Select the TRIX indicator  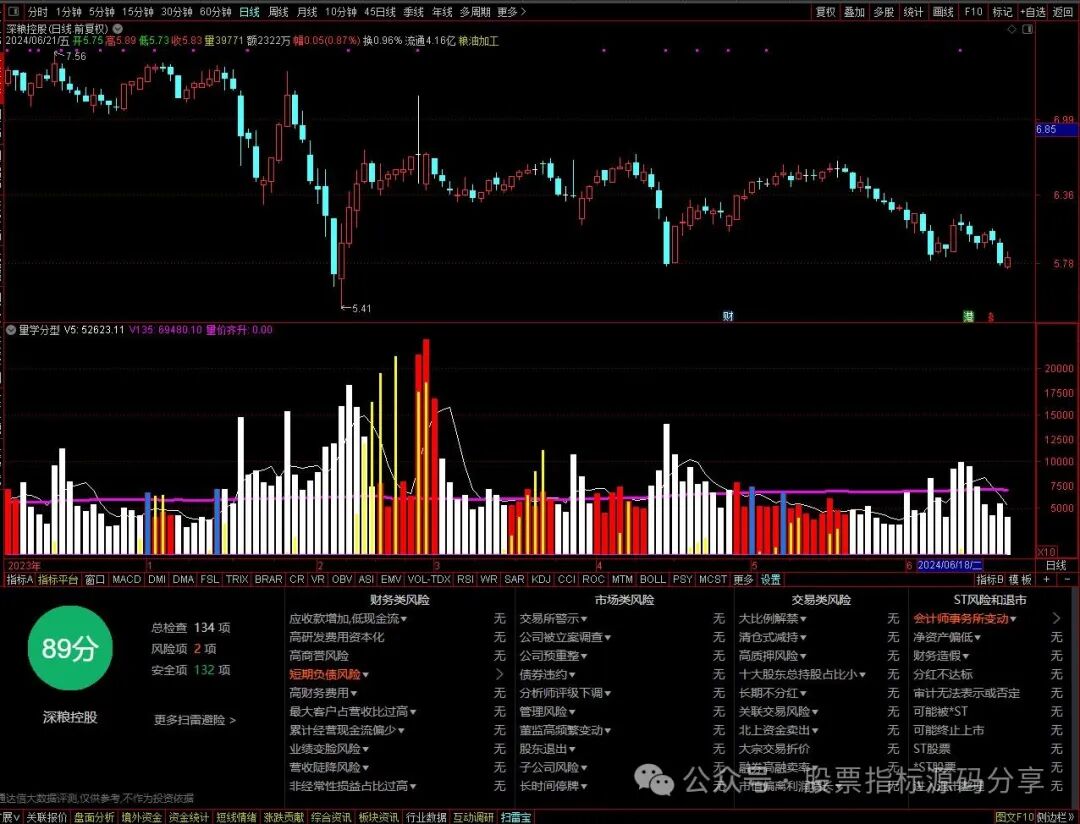pyautogui.click(x=237, y=579)
